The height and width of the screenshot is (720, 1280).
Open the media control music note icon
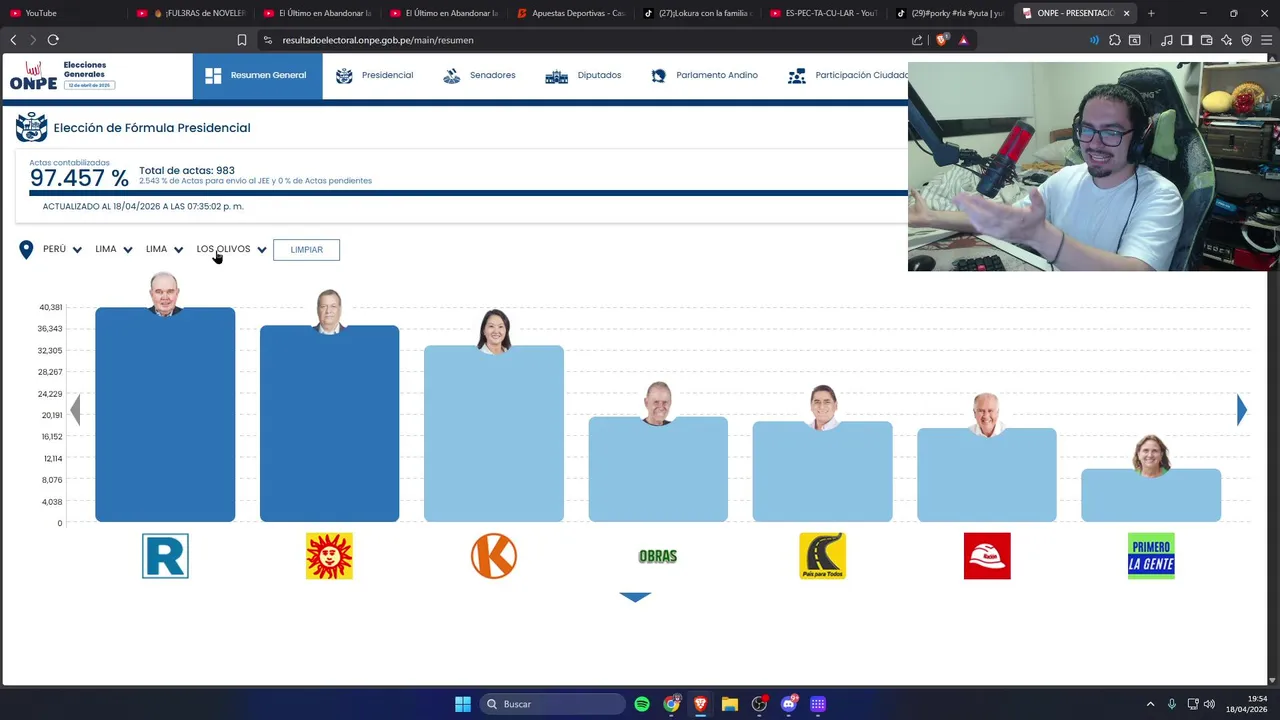coord(1167,40)
